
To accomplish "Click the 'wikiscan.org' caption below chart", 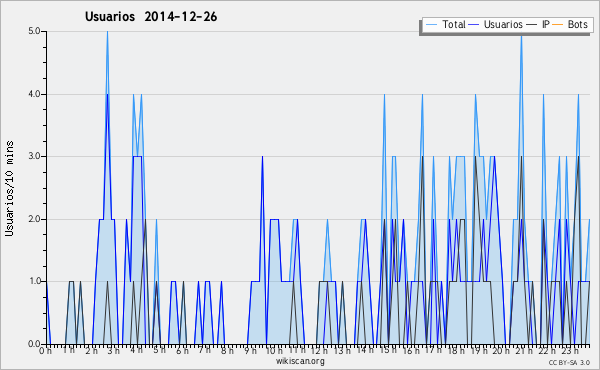I will [x=300, y=361].
